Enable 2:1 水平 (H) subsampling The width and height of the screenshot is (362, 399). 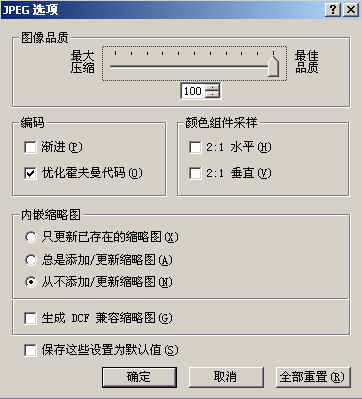click(x=195, y=147)
